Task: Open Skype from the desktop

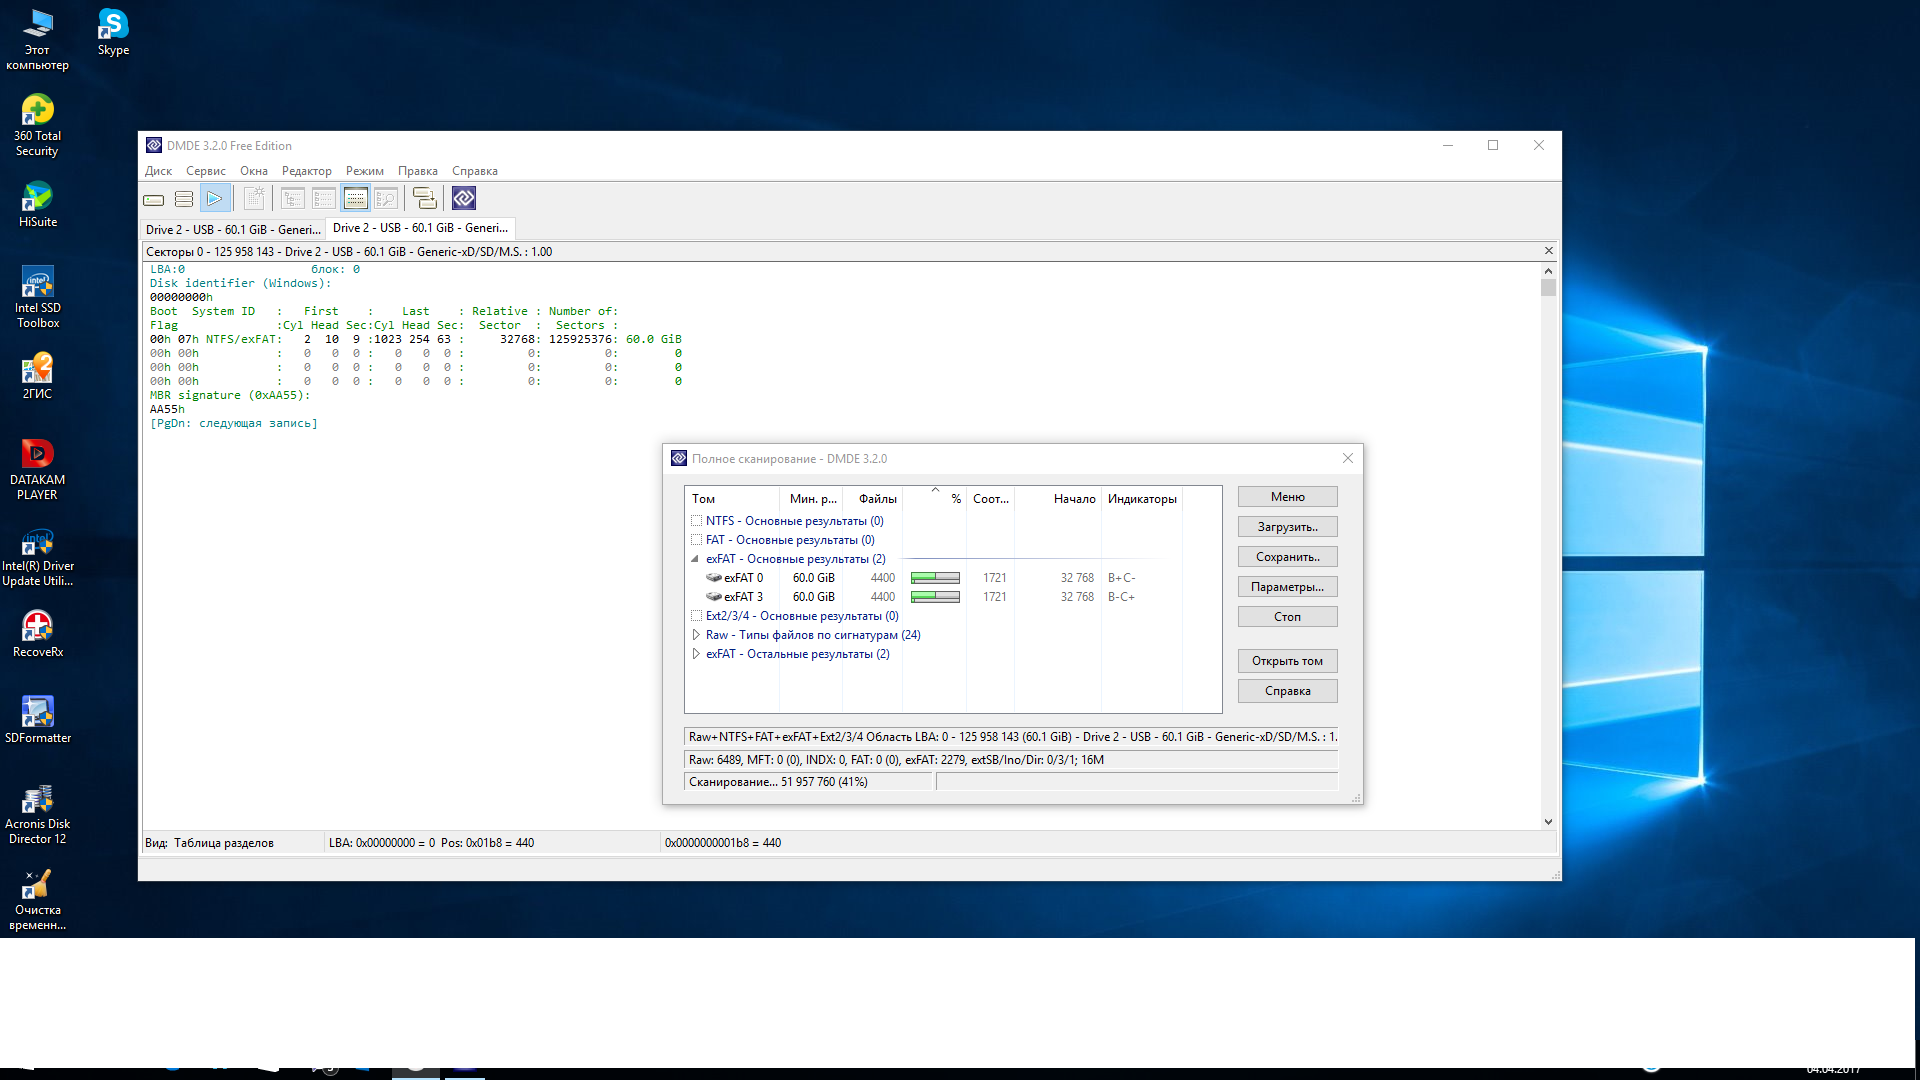Action: (x=113, y=32)
